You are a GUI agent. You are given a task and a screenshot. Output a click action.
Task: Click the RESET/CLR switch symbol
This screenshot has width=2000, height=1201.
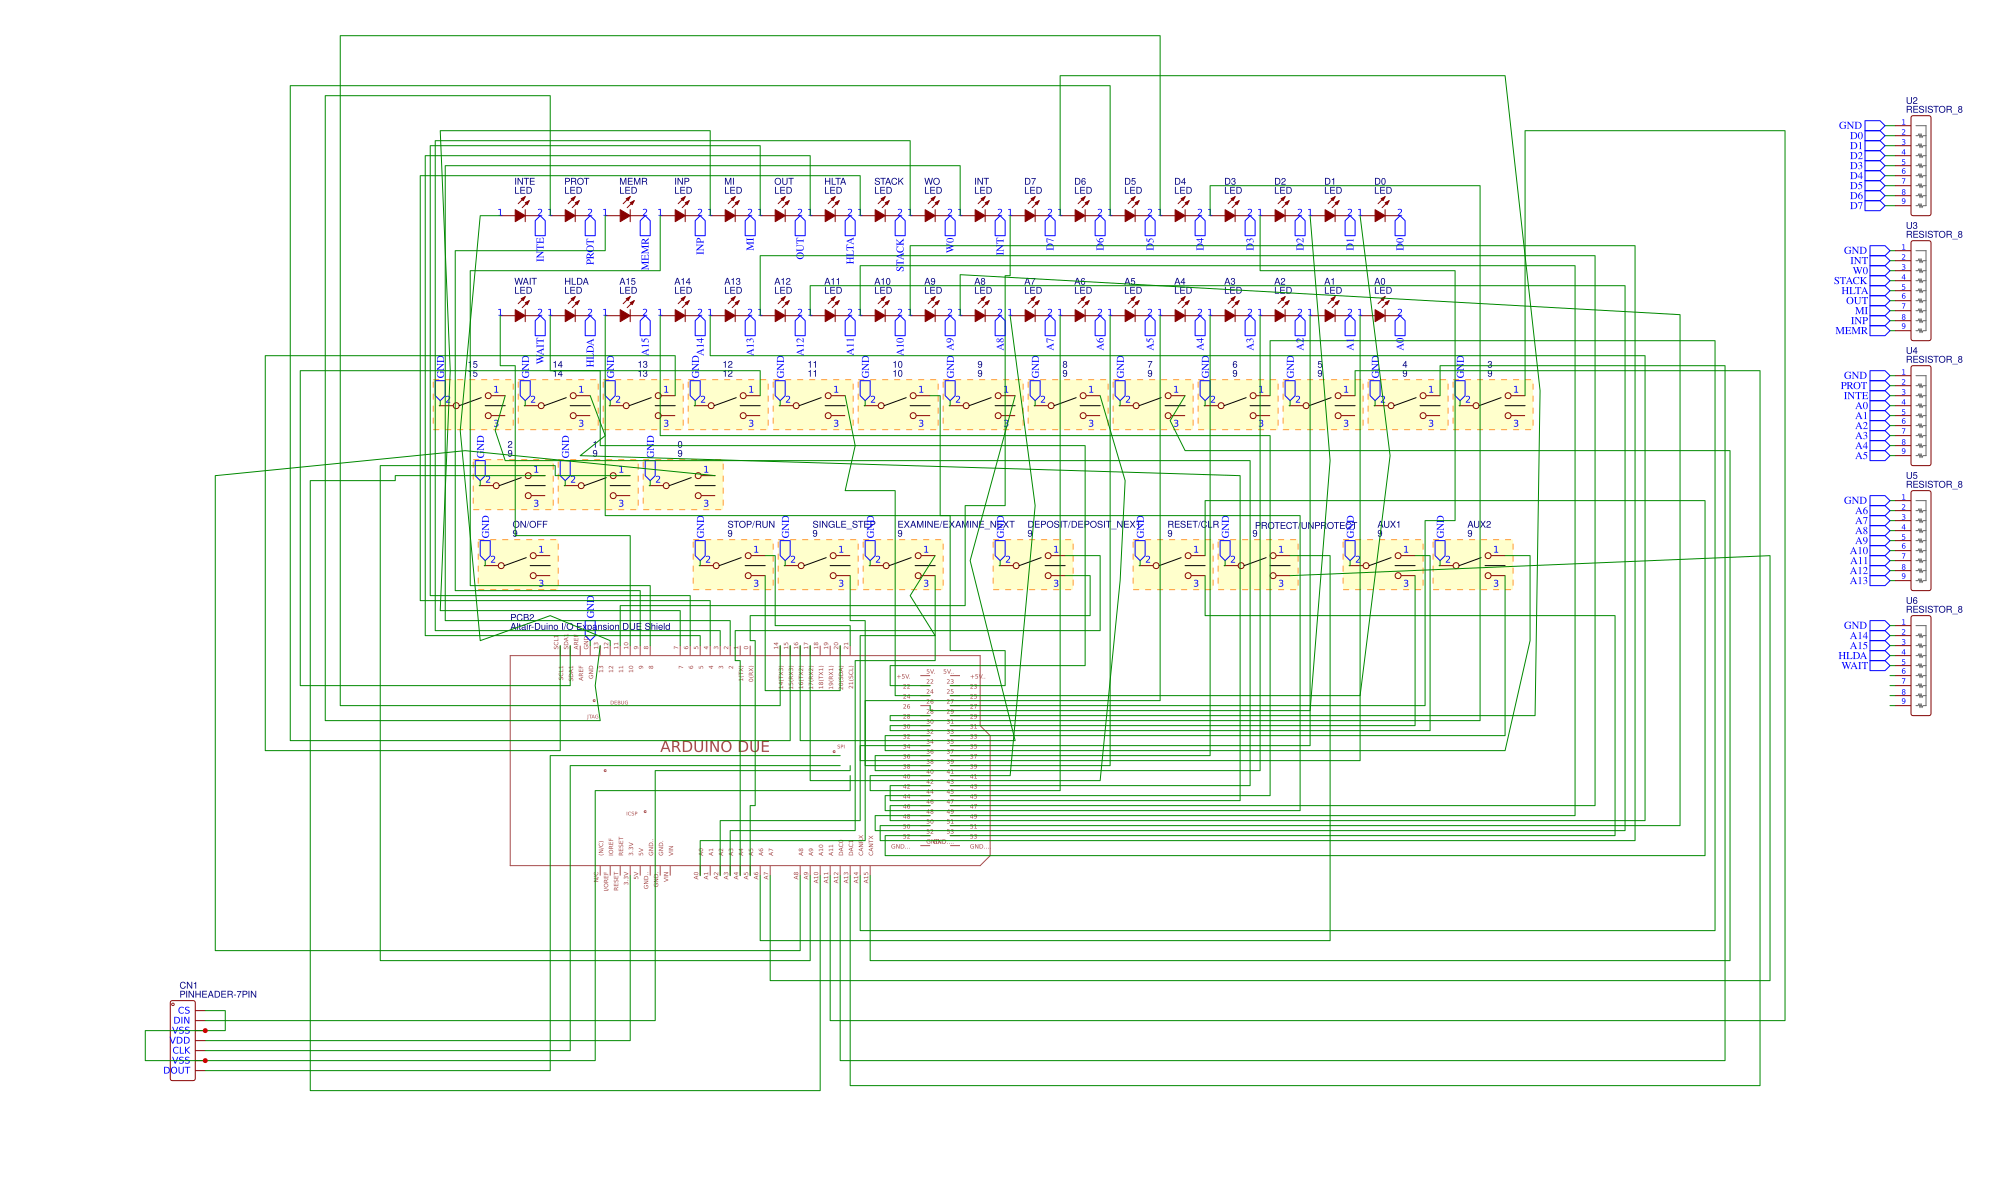(x=1172, y=563)
